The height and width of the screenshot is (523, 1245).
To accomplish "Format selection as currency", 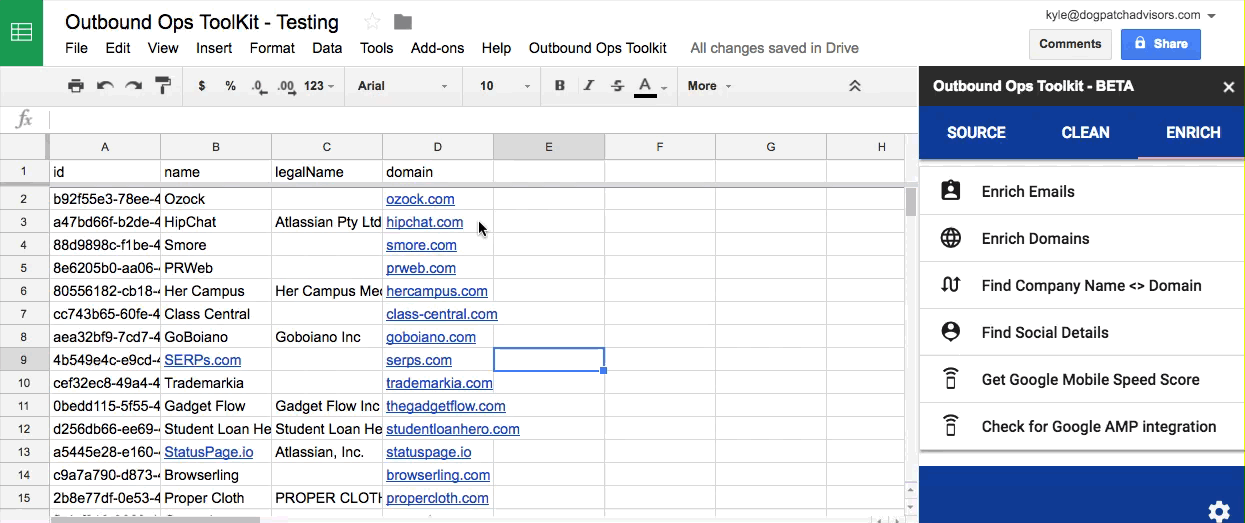I will [202, 86].
